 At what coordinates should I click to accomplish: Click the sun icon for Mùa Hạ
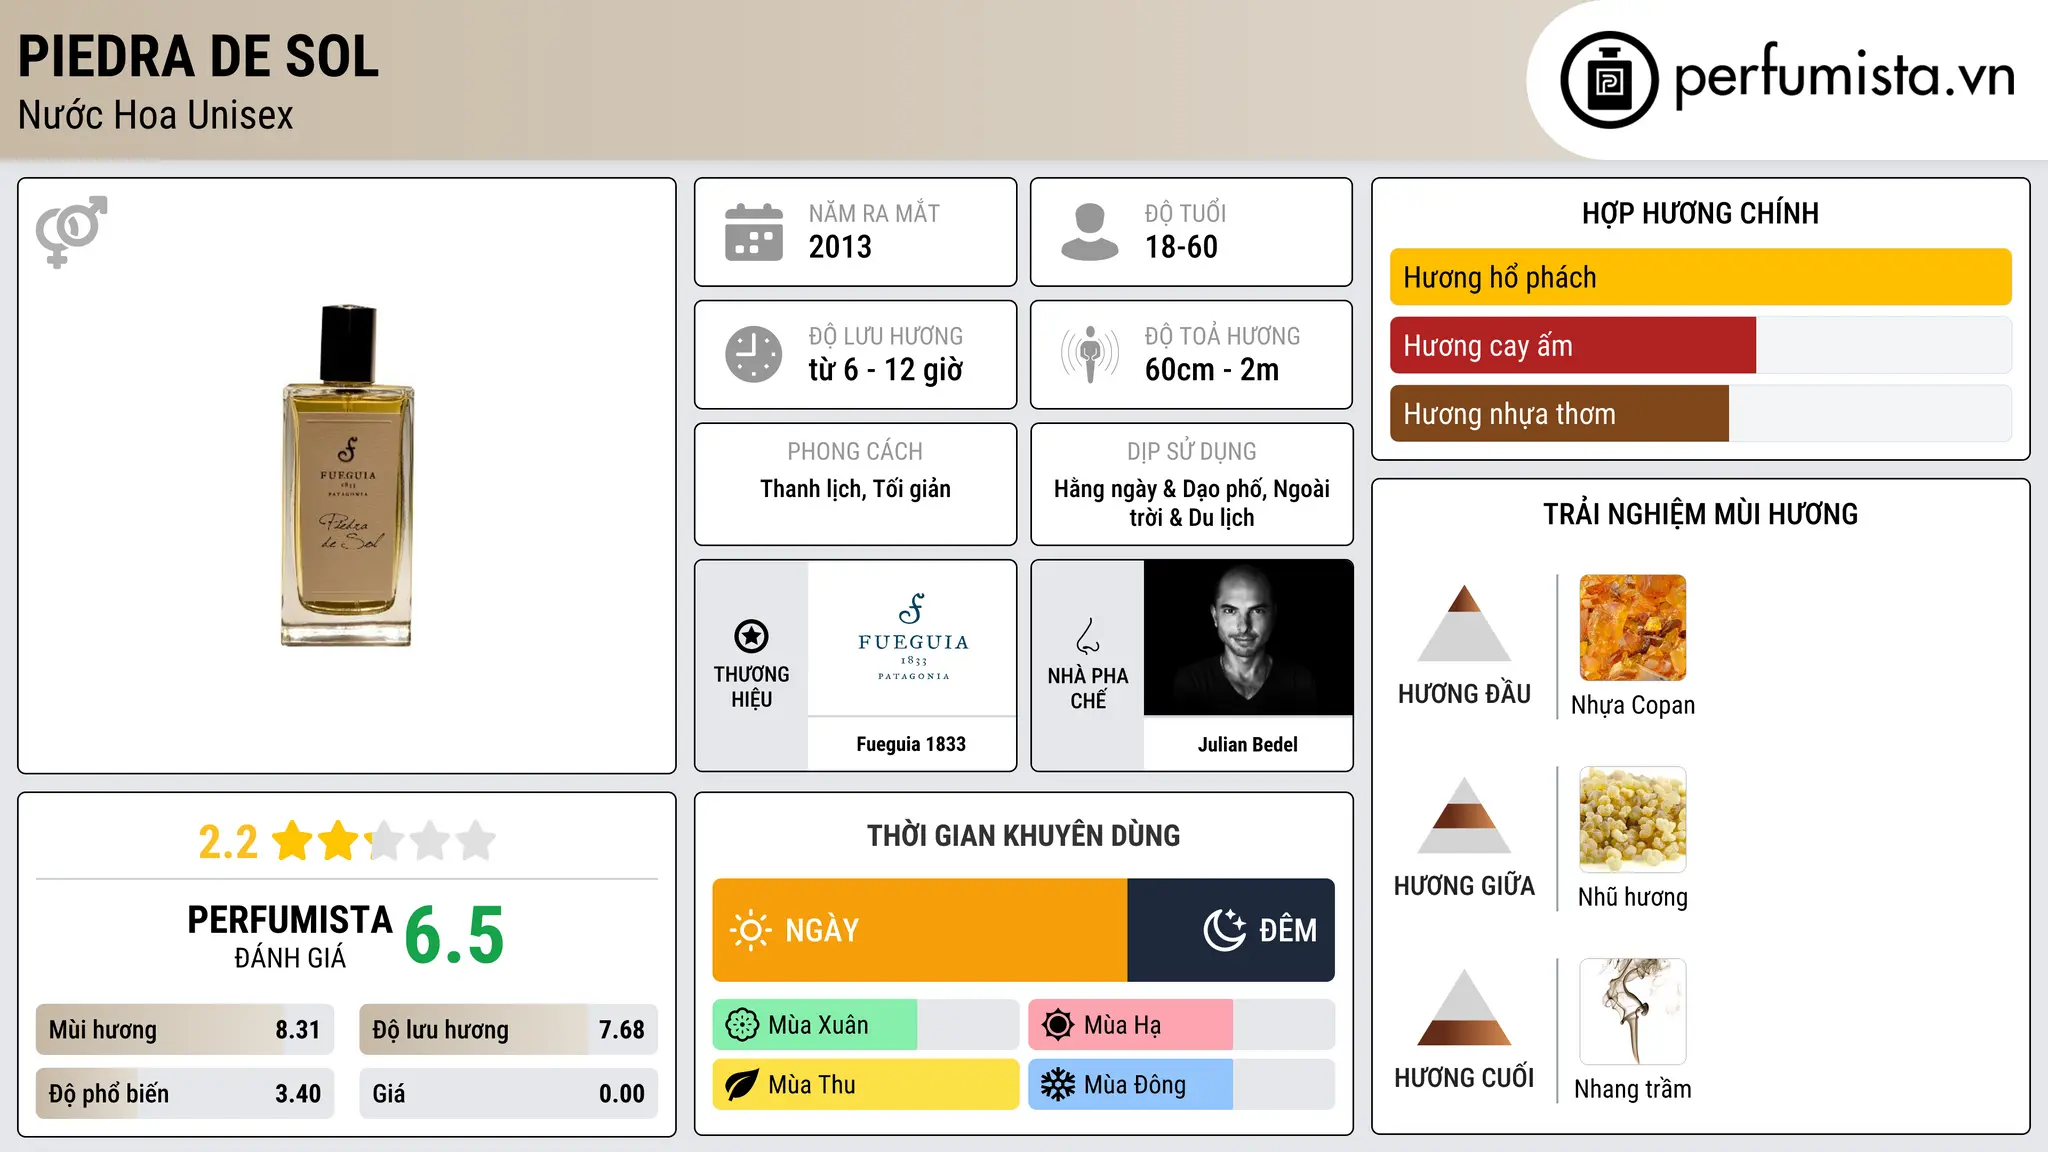pyautogui.click(x=1058, y=1025)
